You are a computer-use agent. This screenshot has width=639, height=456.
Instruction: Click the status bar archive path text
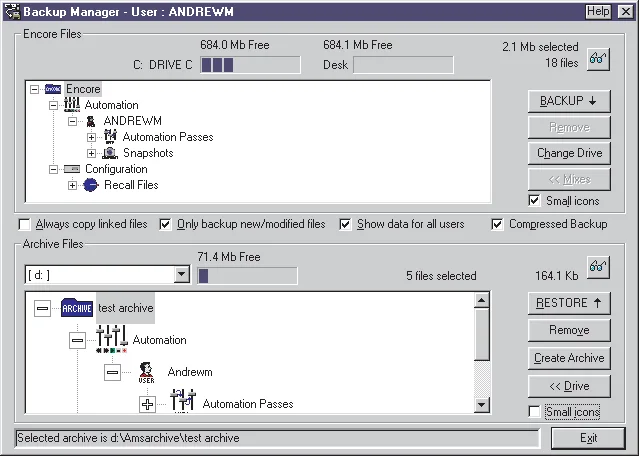click(x=128, y=438)
